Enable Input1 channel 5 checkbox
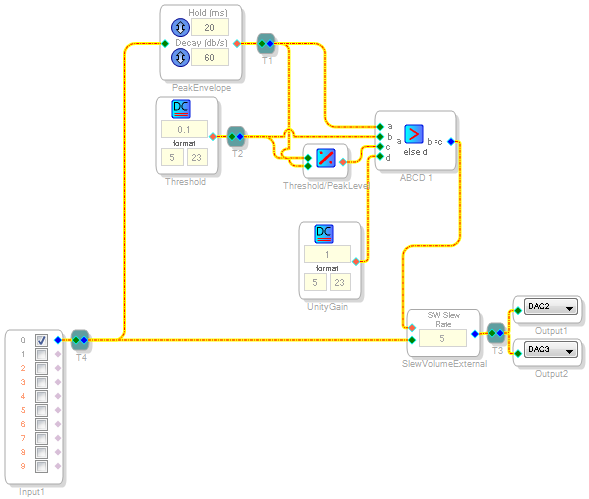This screenshot has width=589, height=499. [x=41, y=410]
